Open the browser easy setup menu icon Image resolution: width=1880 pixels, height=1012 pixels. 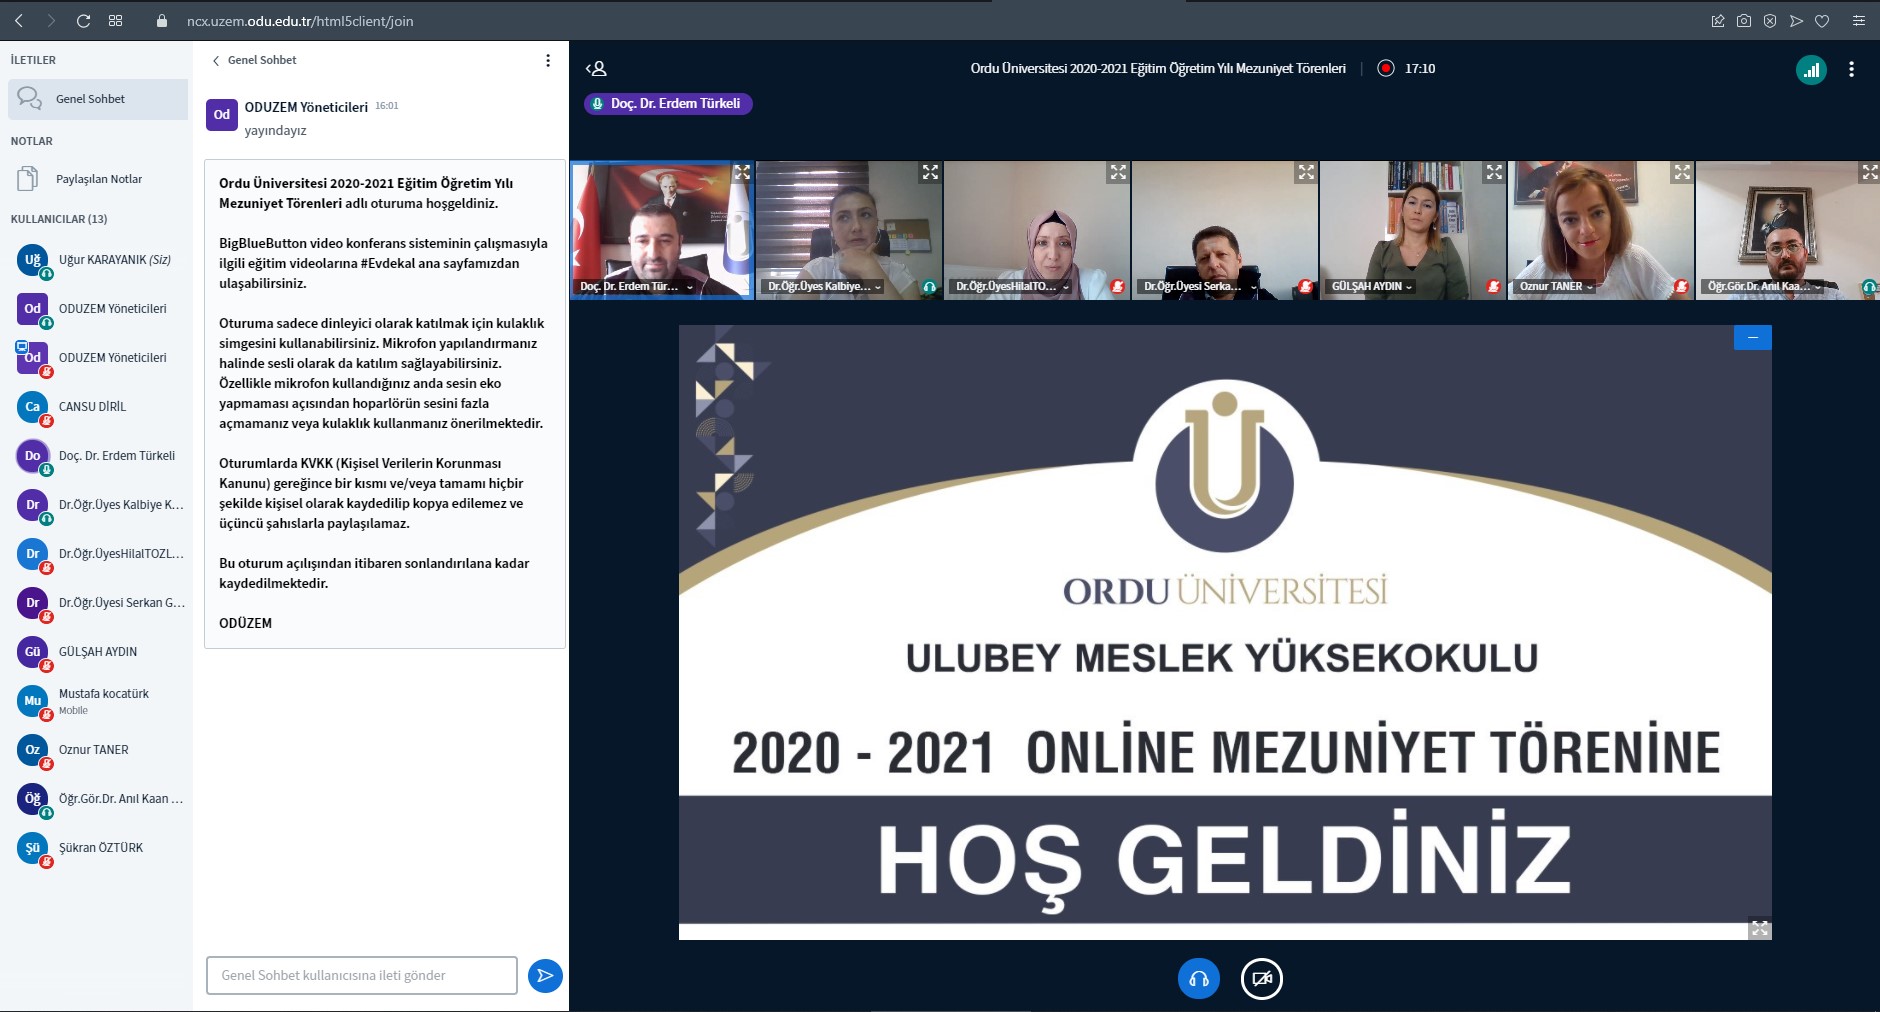tap(1858, 20)
